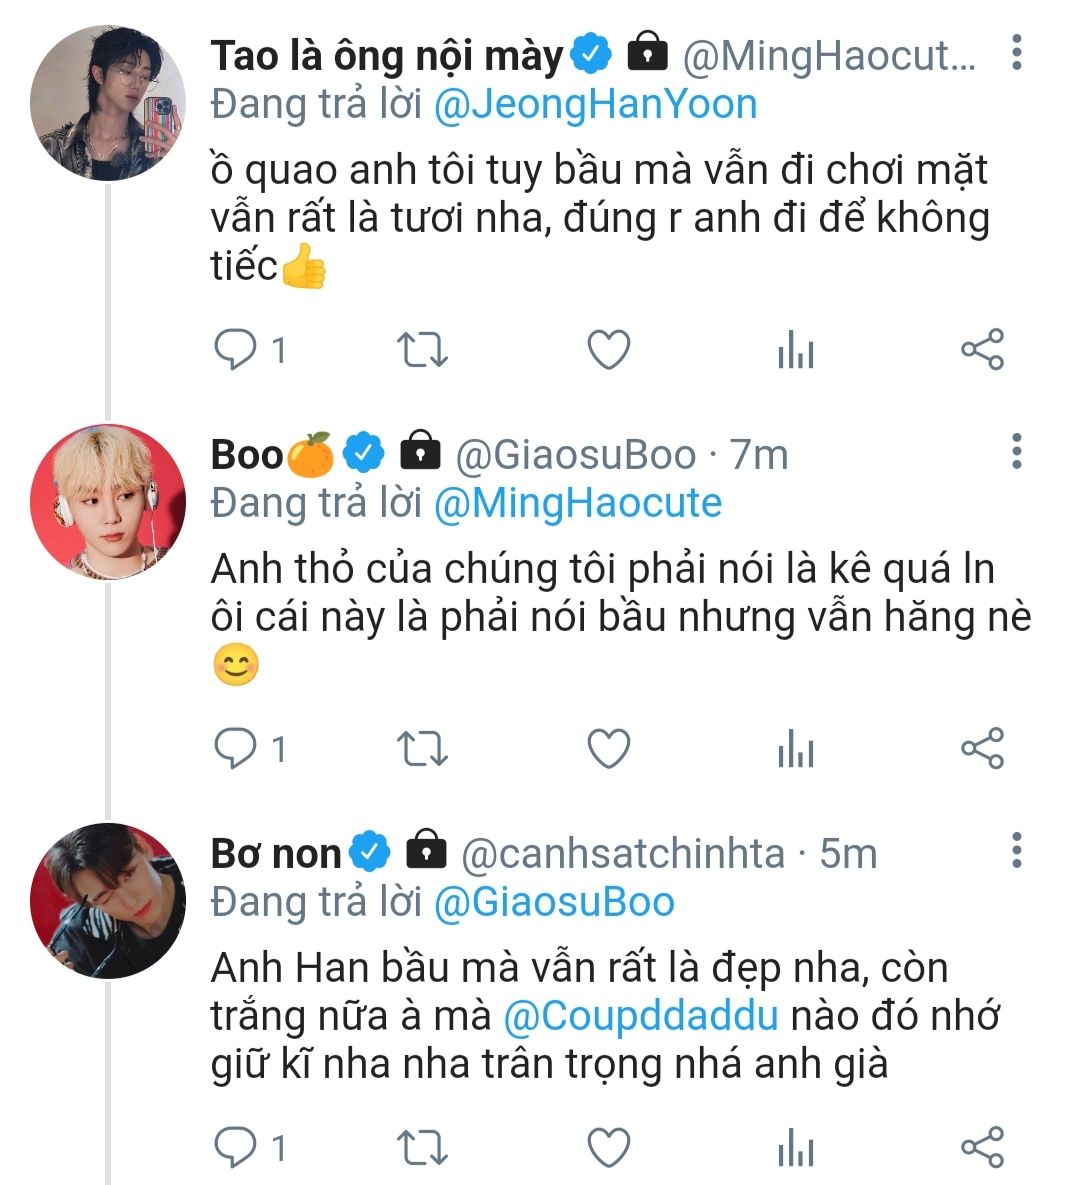Open the @Coupddaddu mention in the tweet
Viewport: 1080px width, 1185px height.
[x=641, y=1016]
